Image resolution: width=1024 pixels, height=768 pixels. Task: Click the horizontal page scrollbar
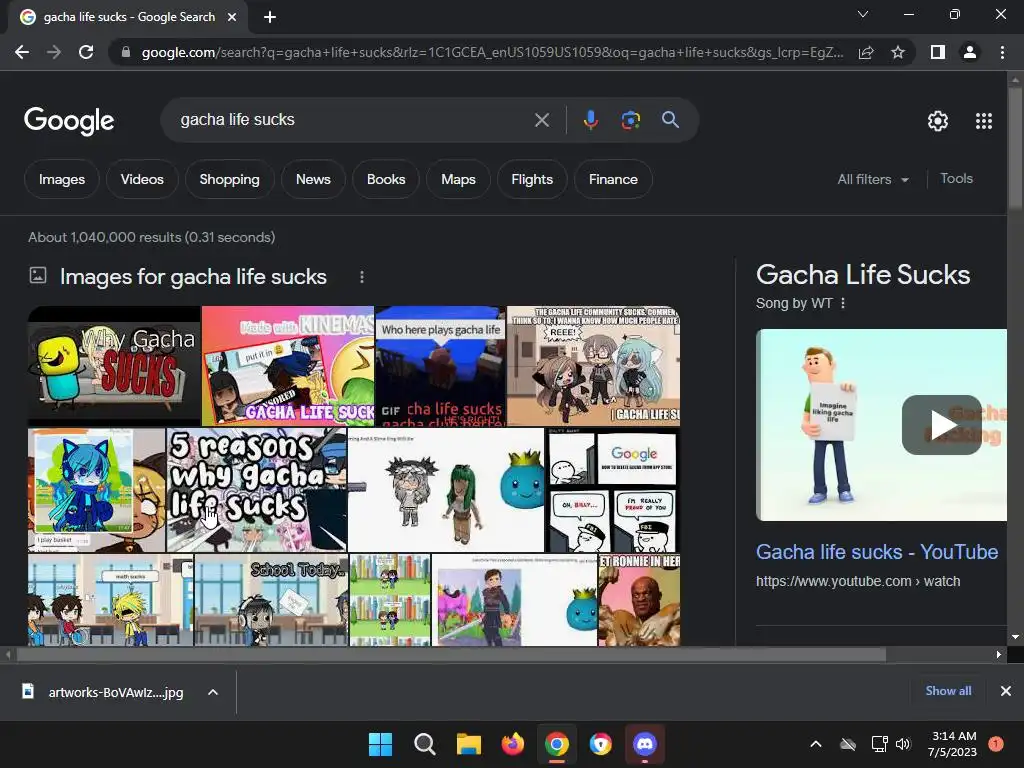coord(451,654)
